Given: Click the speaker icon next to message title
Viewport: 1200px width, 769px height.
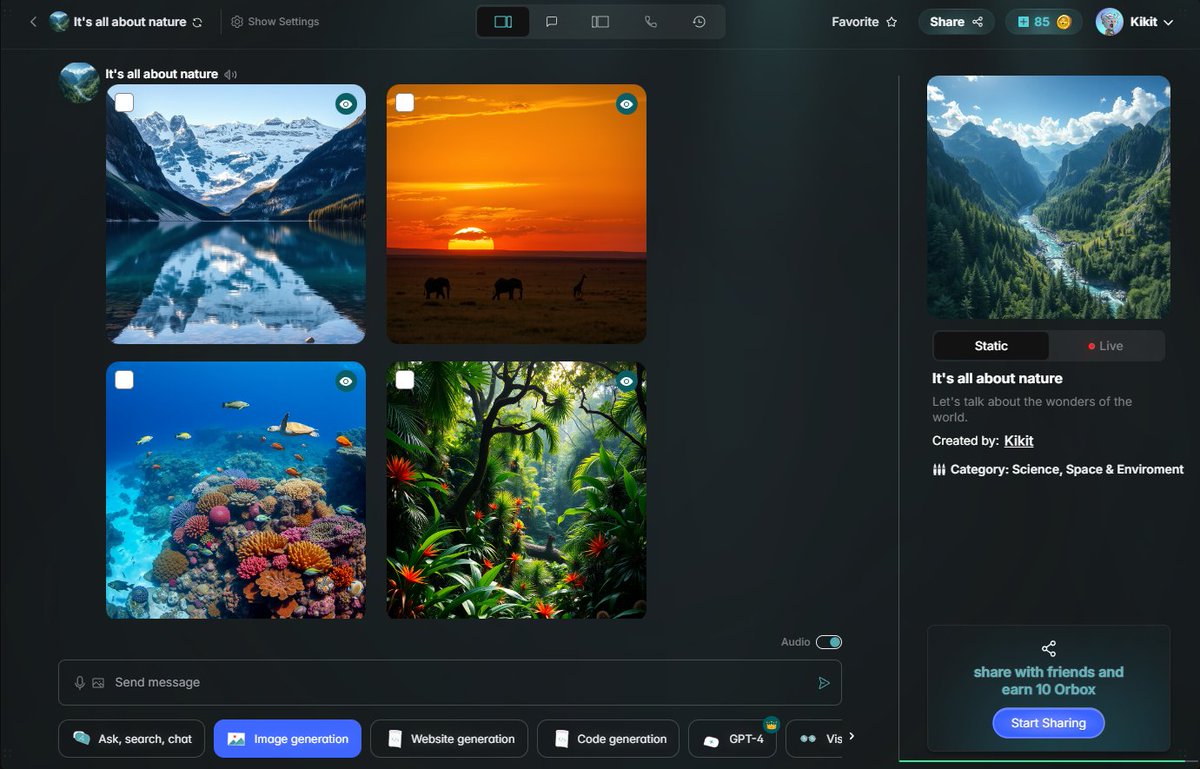Looking at the screenshot, I should click(231, 74).
